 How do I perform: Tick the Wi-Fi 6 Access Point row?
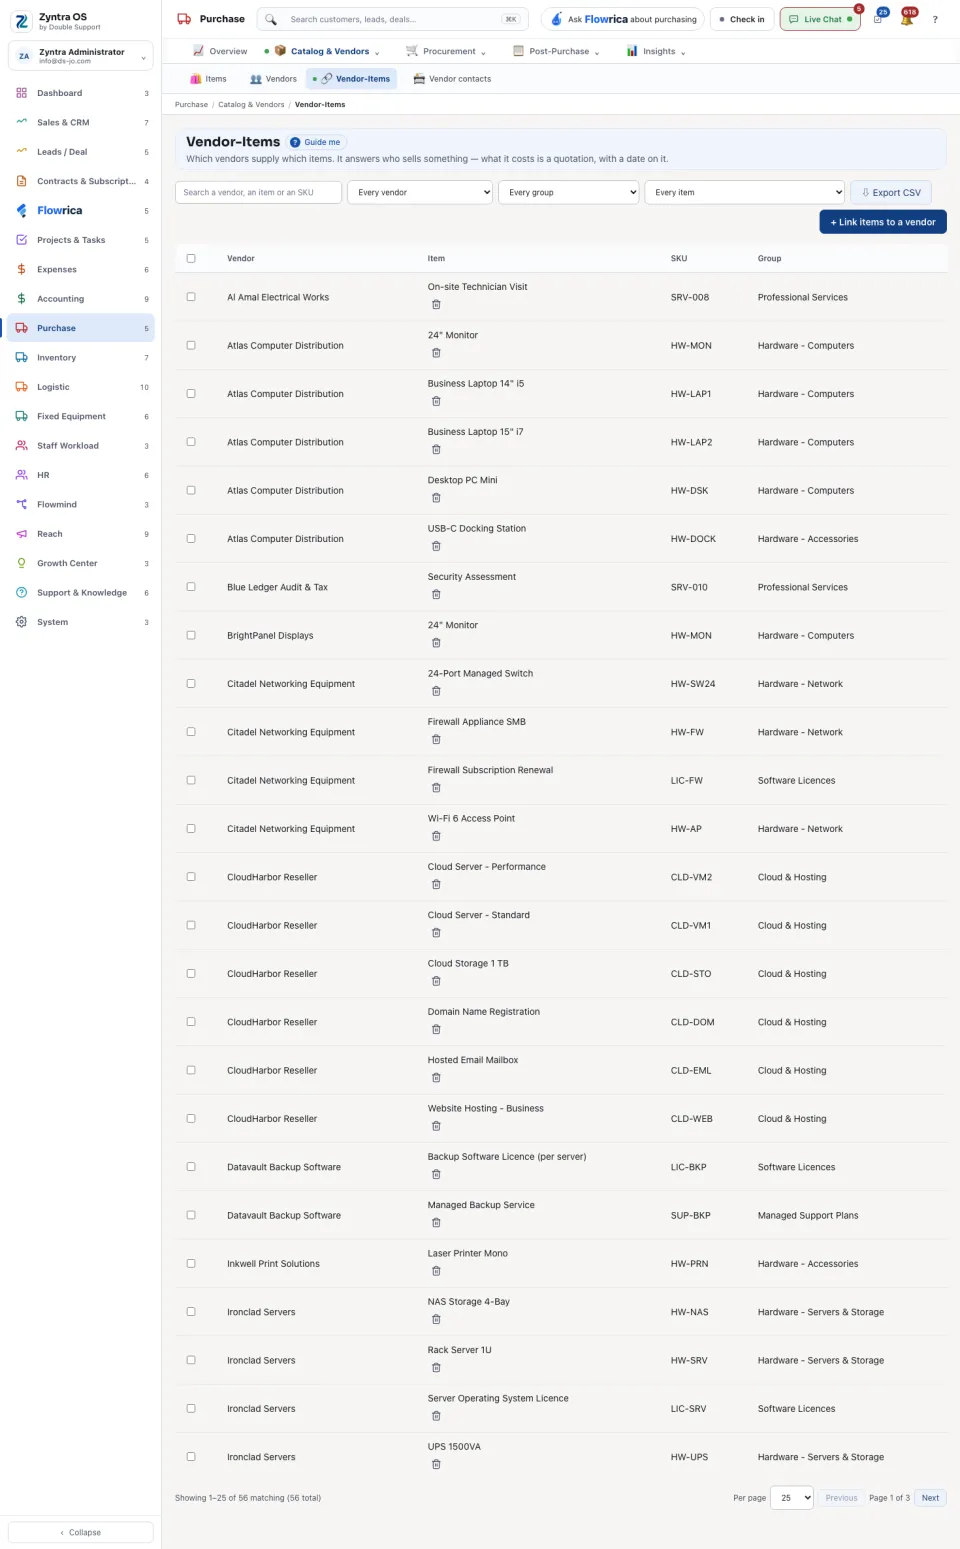191,828
